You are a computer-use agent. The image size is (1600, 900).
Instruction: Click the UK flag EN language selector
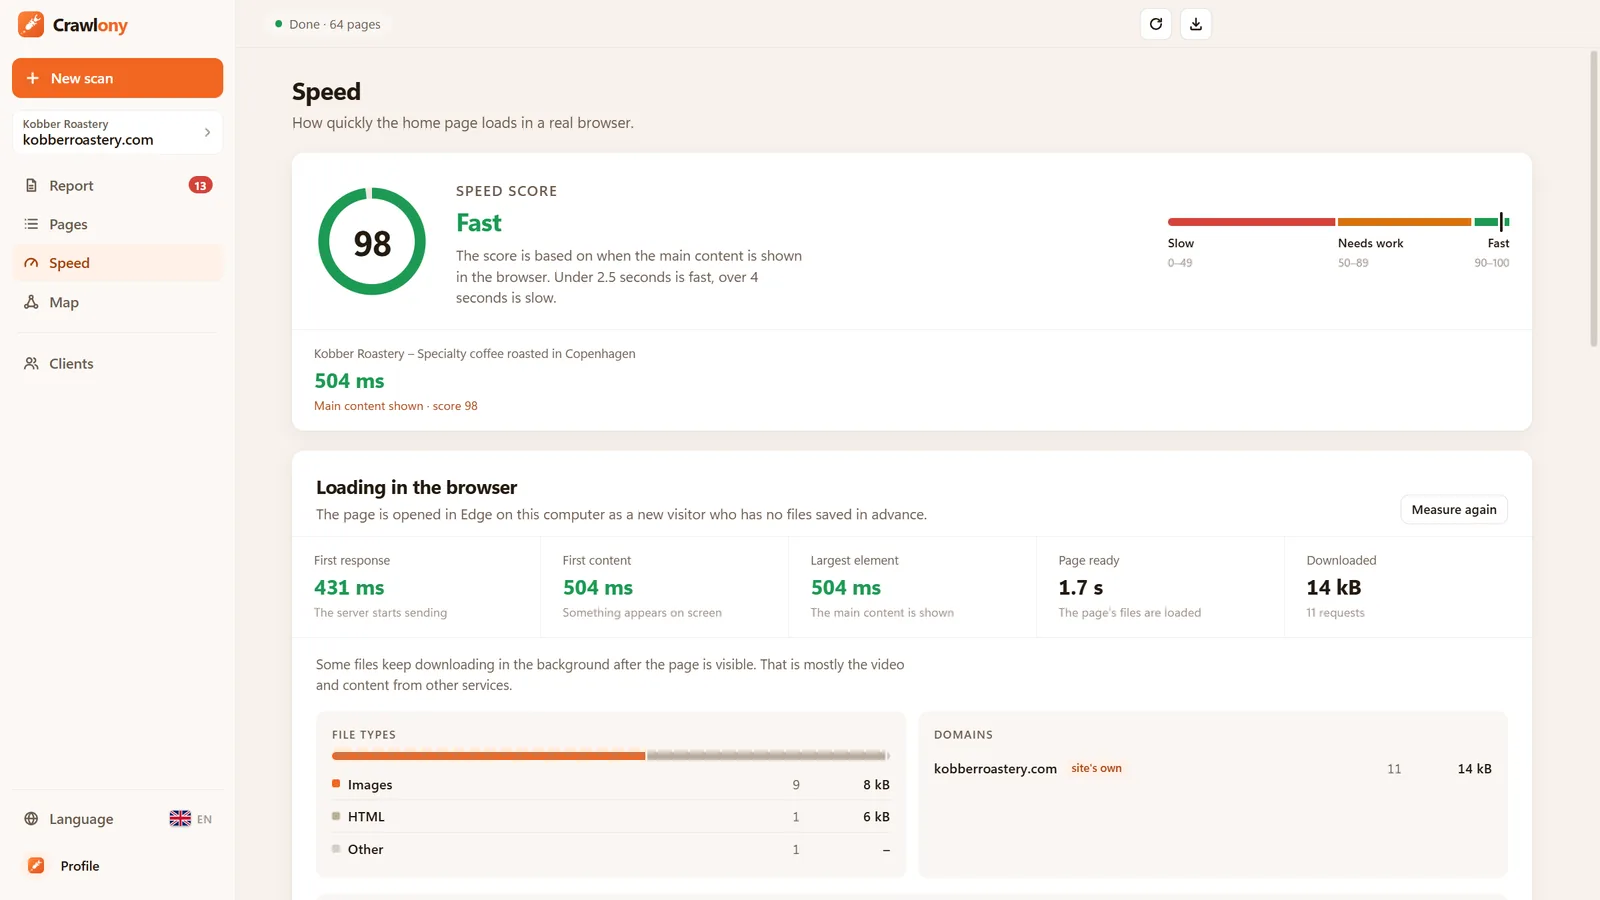click(x=190, y=819)
